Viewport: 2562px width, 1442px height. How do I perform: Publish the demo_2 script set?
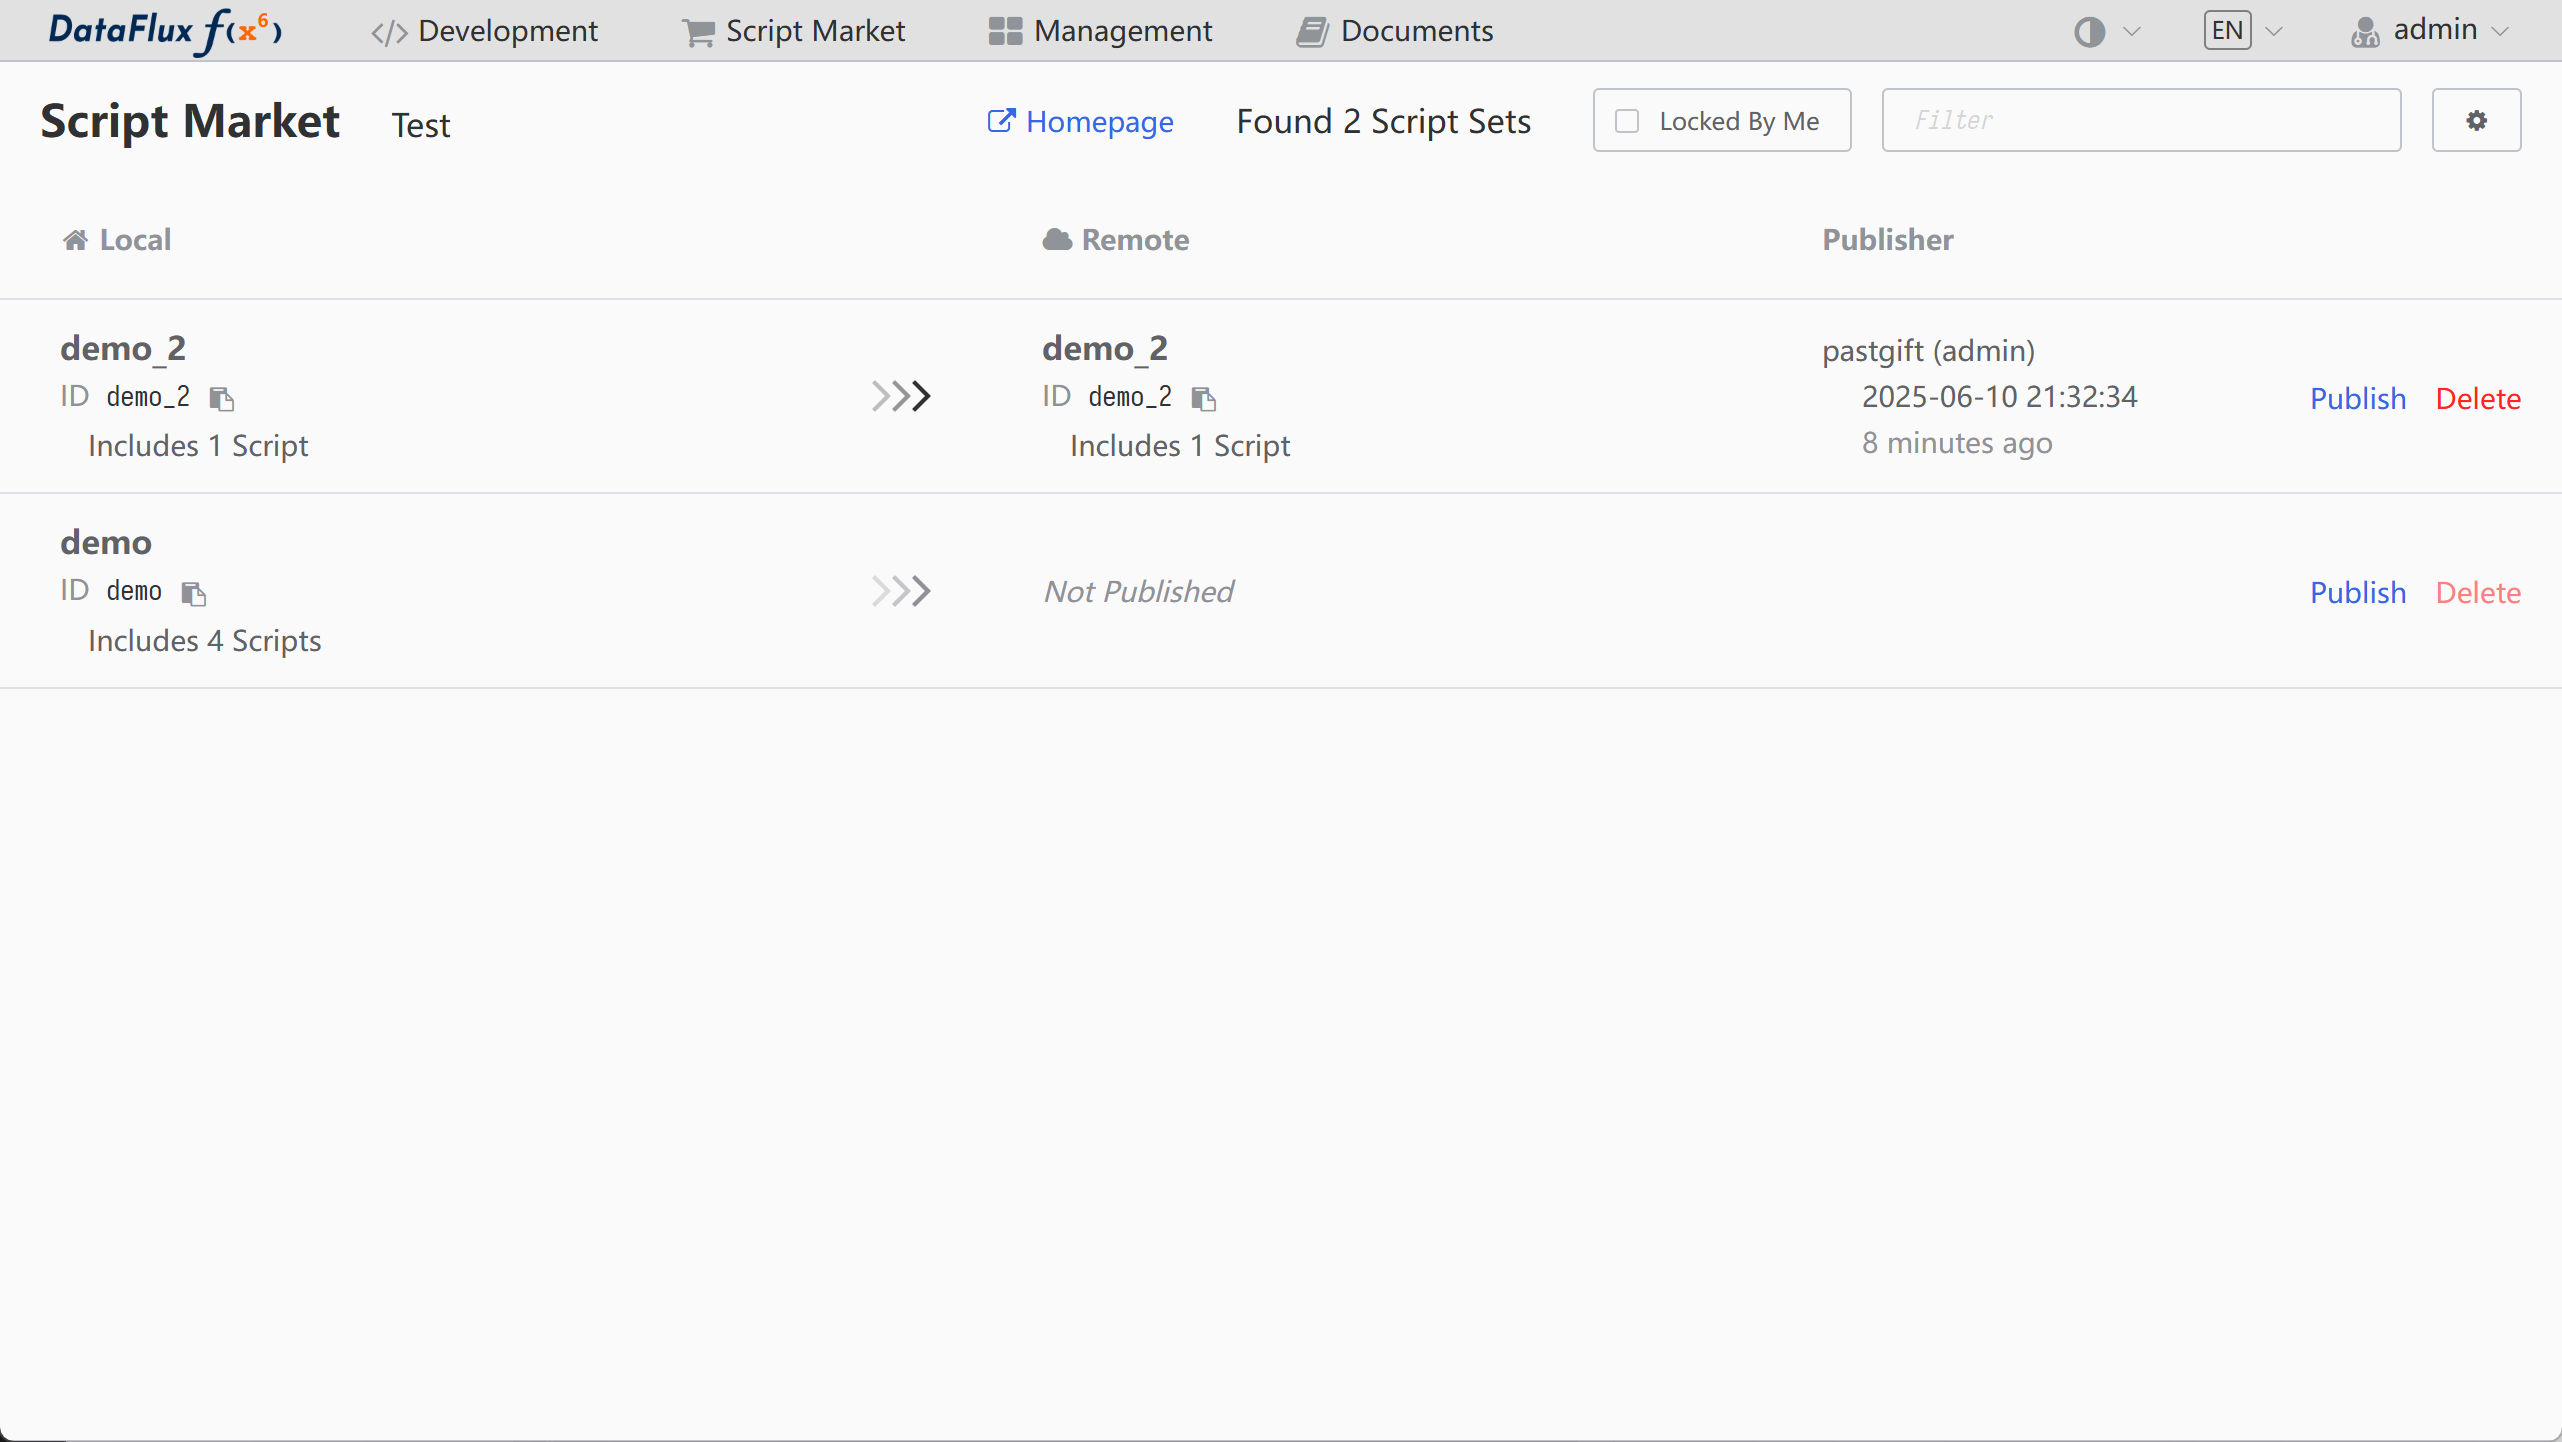click(2357, 398)
